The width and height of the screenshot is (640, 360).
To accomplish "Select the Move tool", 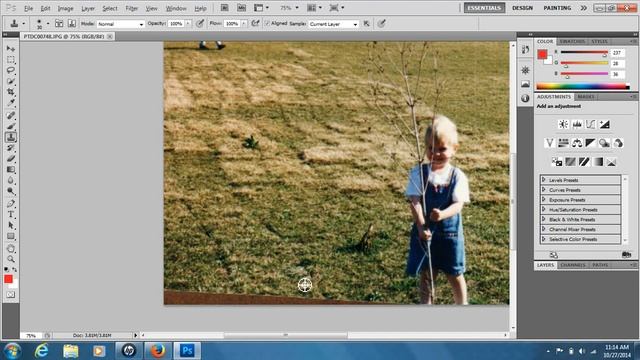I will point(11,49).
